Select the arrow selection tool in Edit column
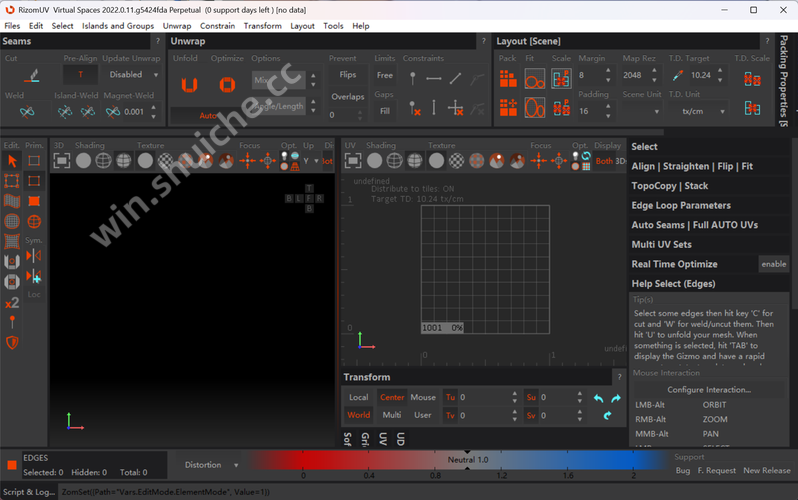This screenshot has width=798, height=500. point(12,161)
